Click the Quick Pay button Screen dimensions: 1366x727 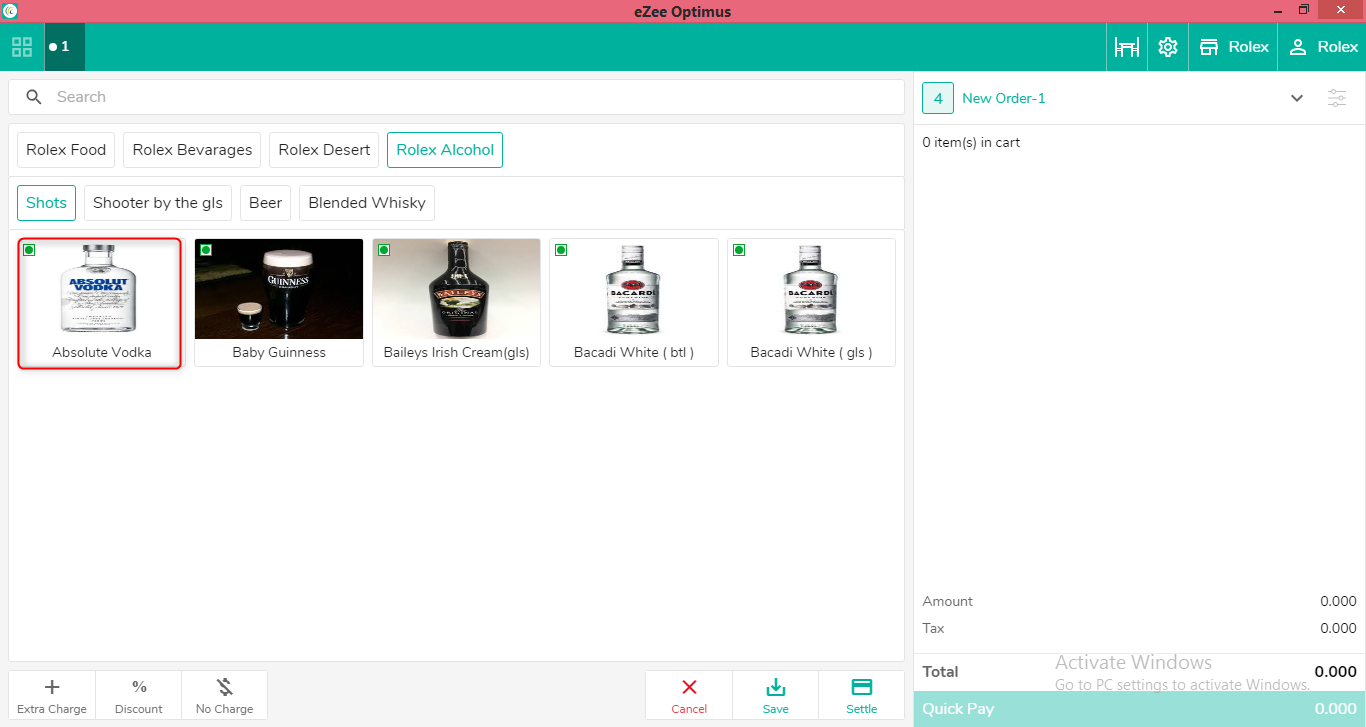(1140, 709)
